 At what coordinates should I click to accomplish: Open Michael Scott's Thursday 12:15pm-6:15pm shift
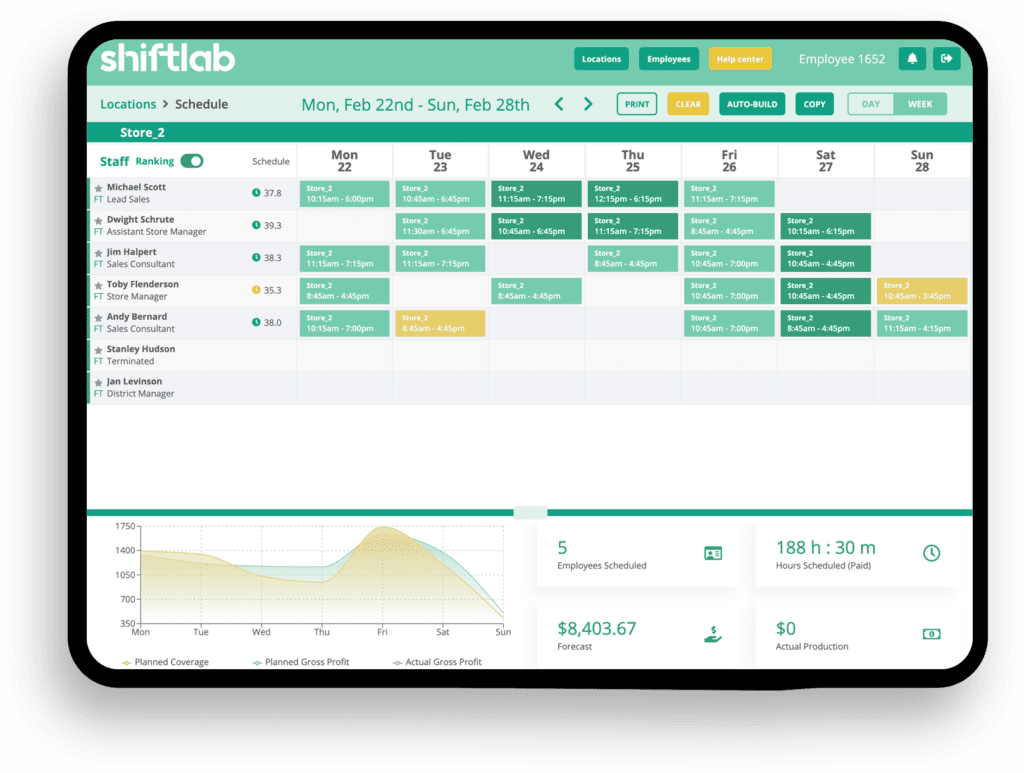(633, 194)
